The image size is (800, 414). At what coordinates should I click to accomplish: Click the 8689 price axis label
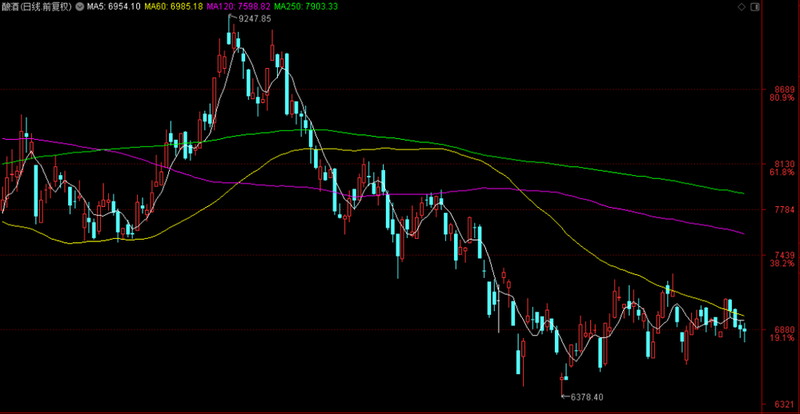[x=780, y=89]
